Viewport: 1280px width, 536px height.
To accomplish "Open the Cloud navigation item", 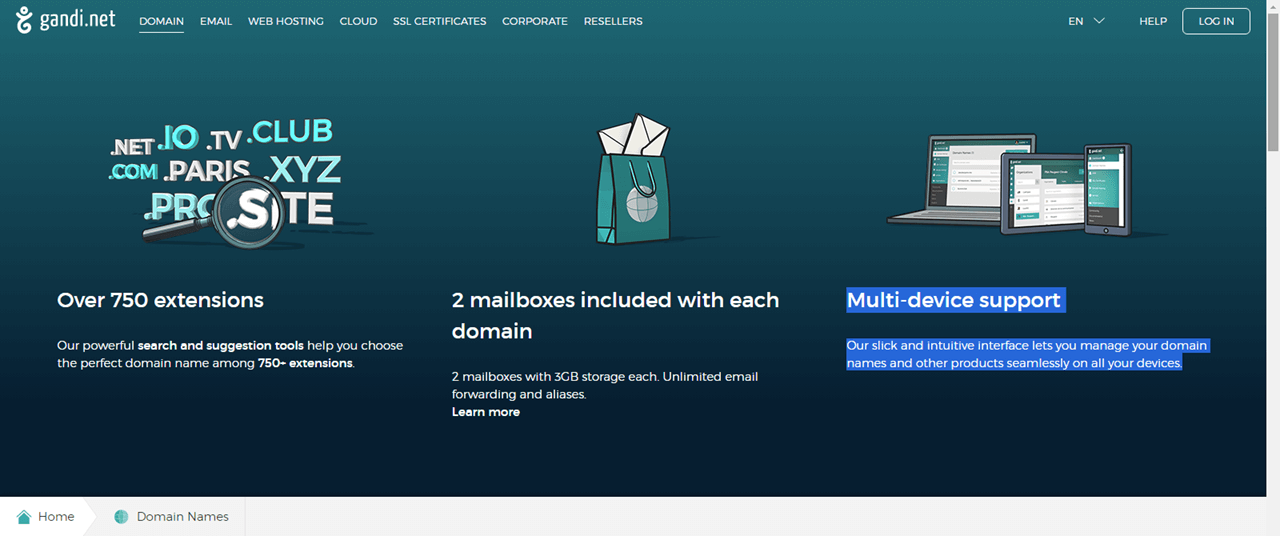I will coord(358,21).
